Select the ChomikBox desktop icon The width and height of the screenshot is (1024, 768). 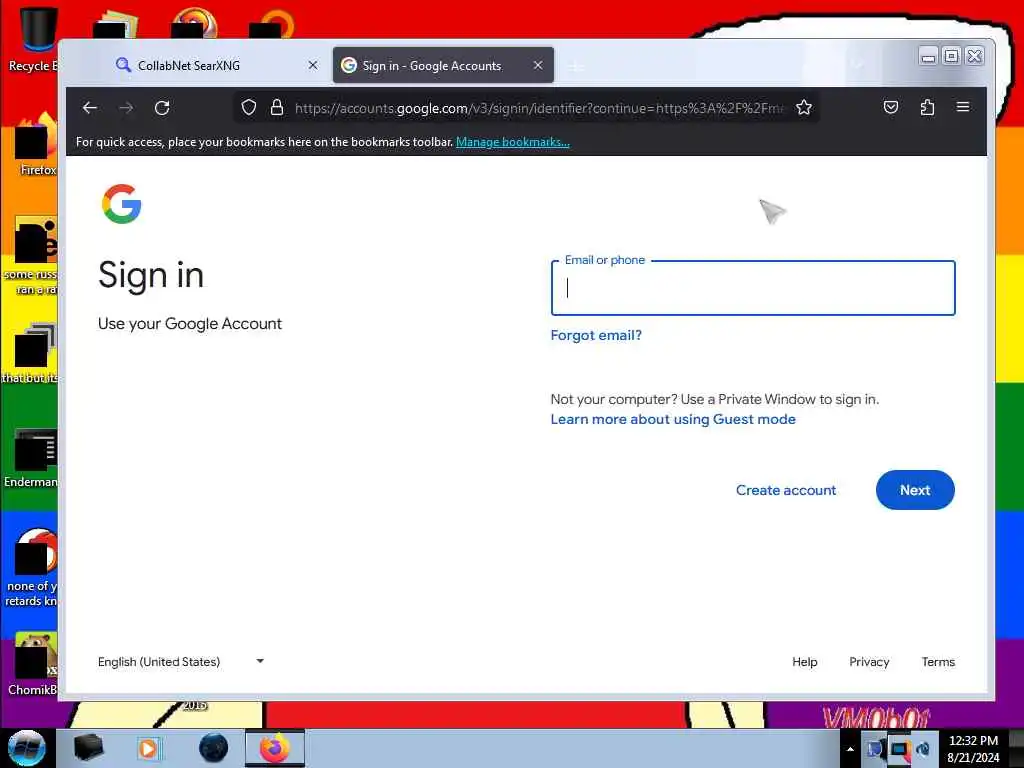(x=33, y=663)
